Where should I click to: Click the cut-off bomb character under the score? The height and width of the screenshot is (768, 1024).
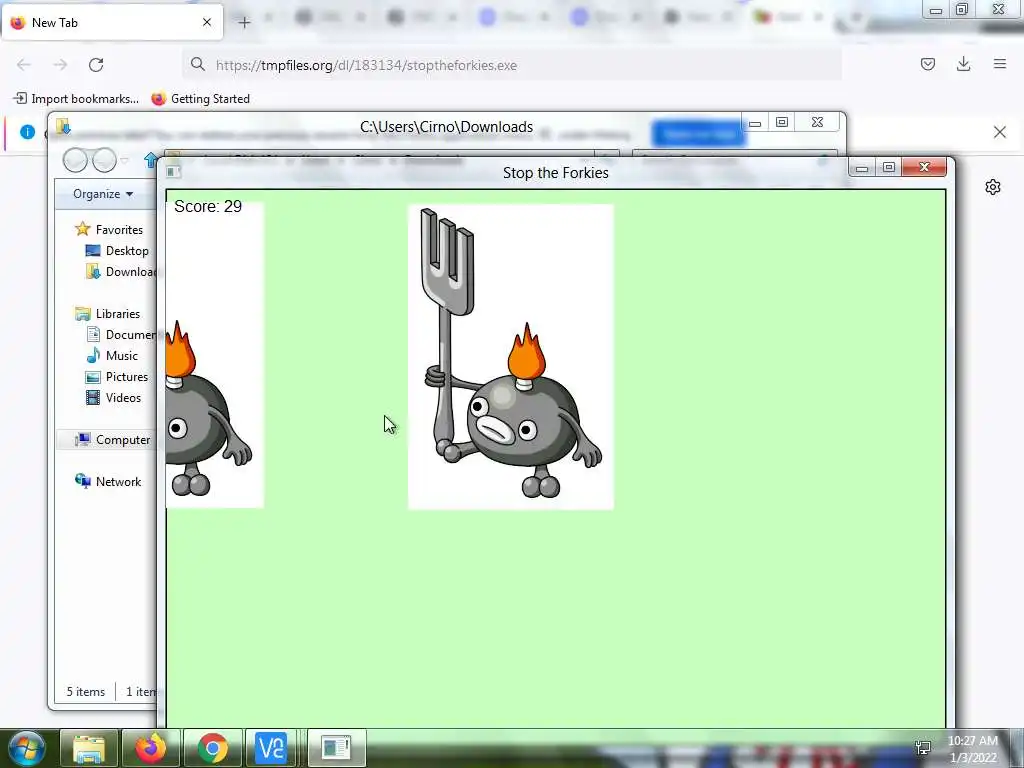tap(214, 355)
